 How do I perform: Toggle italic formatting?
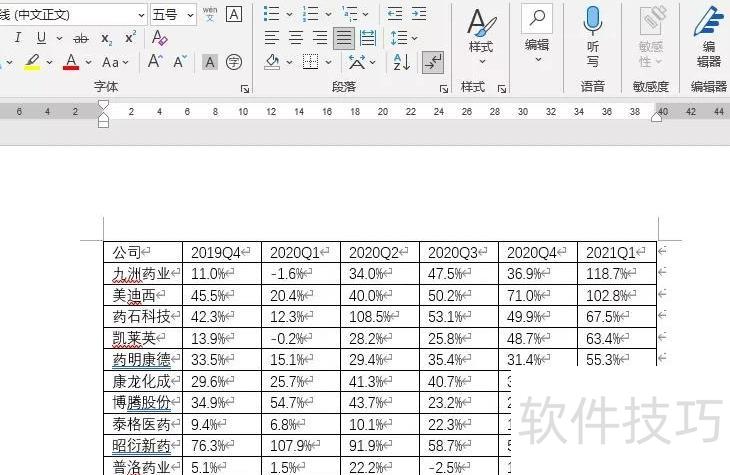pos(17,38)
